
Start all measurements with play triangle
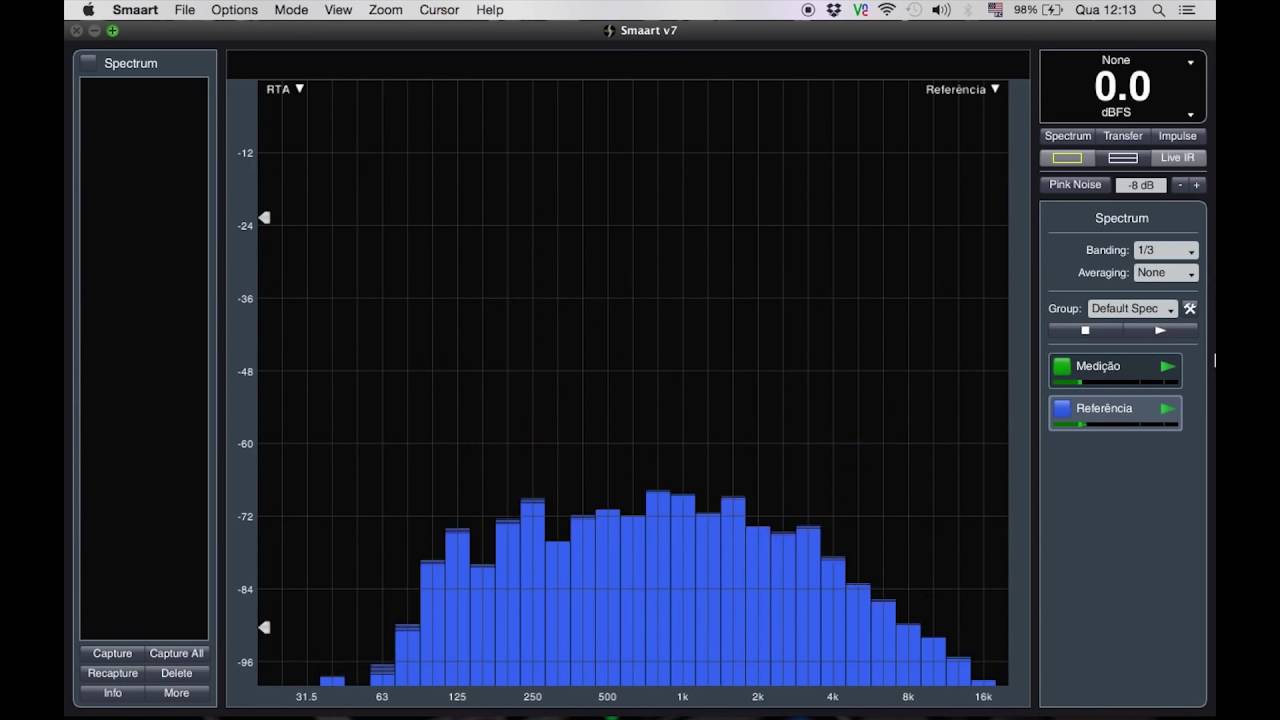pos(1160,330)
